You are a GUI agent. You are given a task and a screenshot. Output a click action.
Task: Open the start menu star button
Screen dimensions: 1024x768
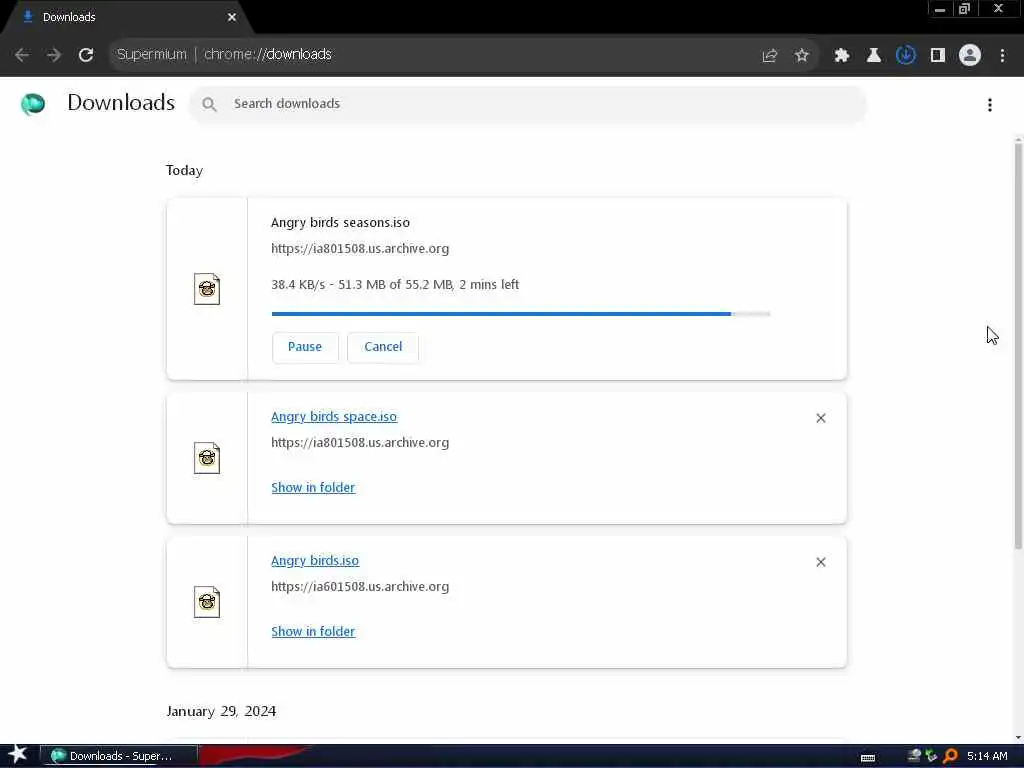tap(18, 755)
